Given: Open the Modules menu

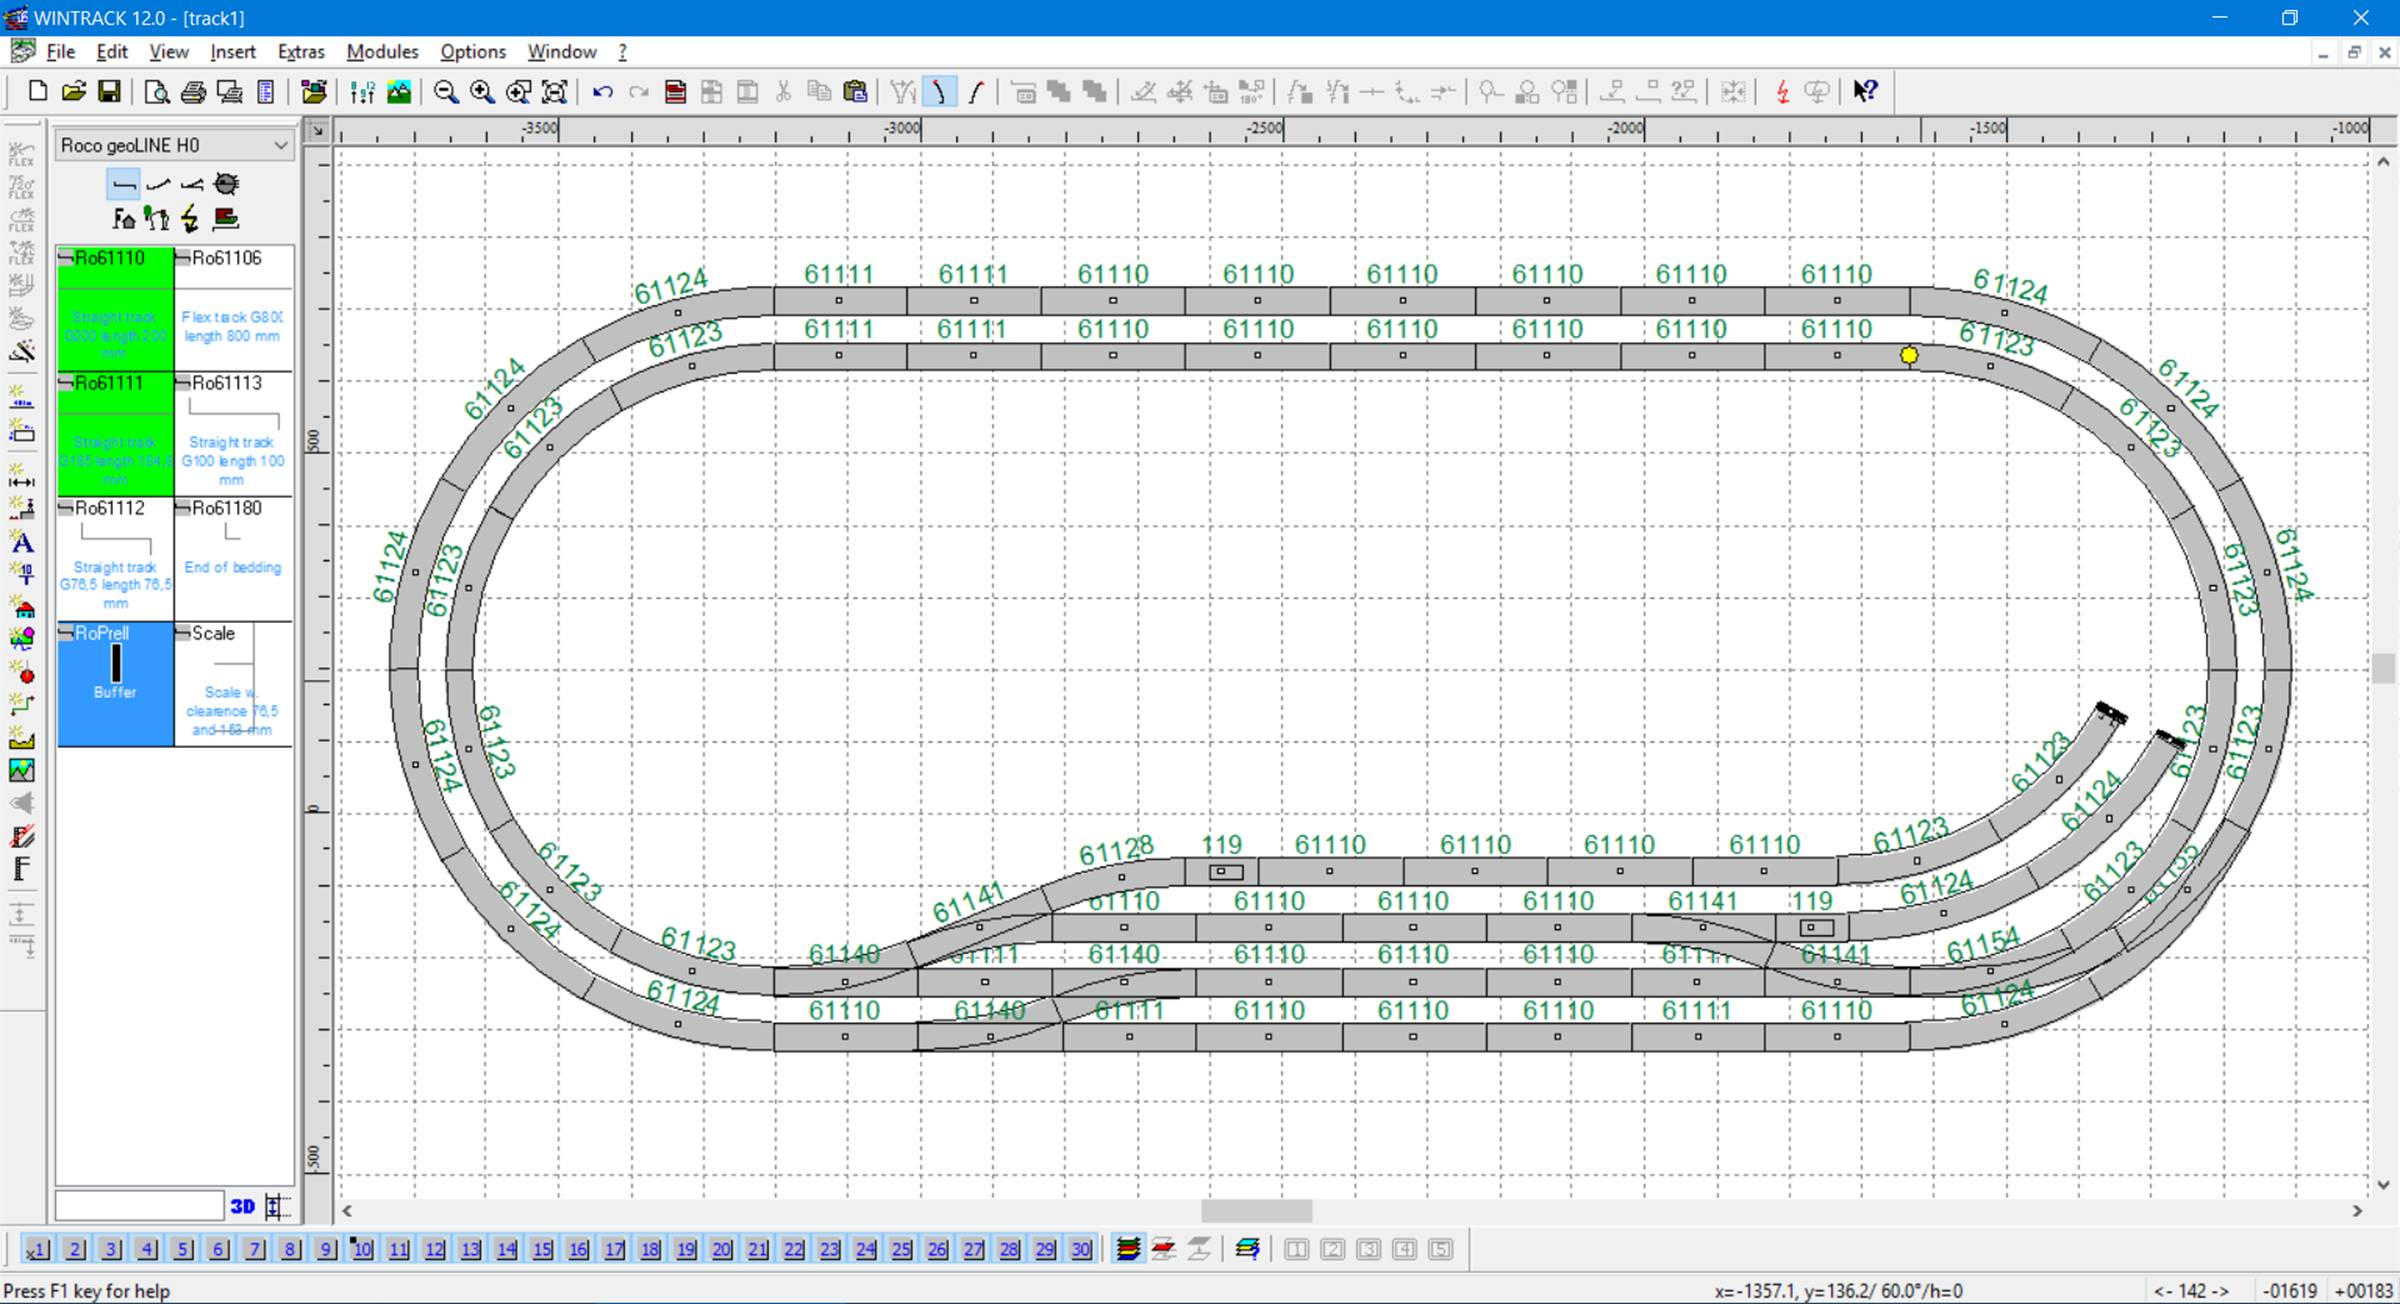Looking at the screenshot, I should 382,52.
